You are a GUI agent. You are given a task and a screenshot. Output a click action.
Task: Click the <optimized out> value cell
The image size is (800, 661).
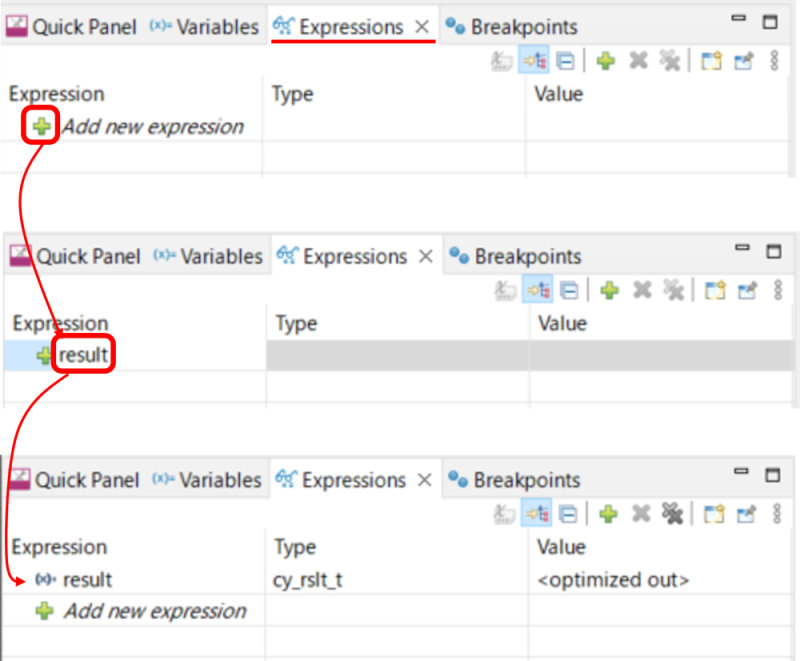tap(613, 580)
